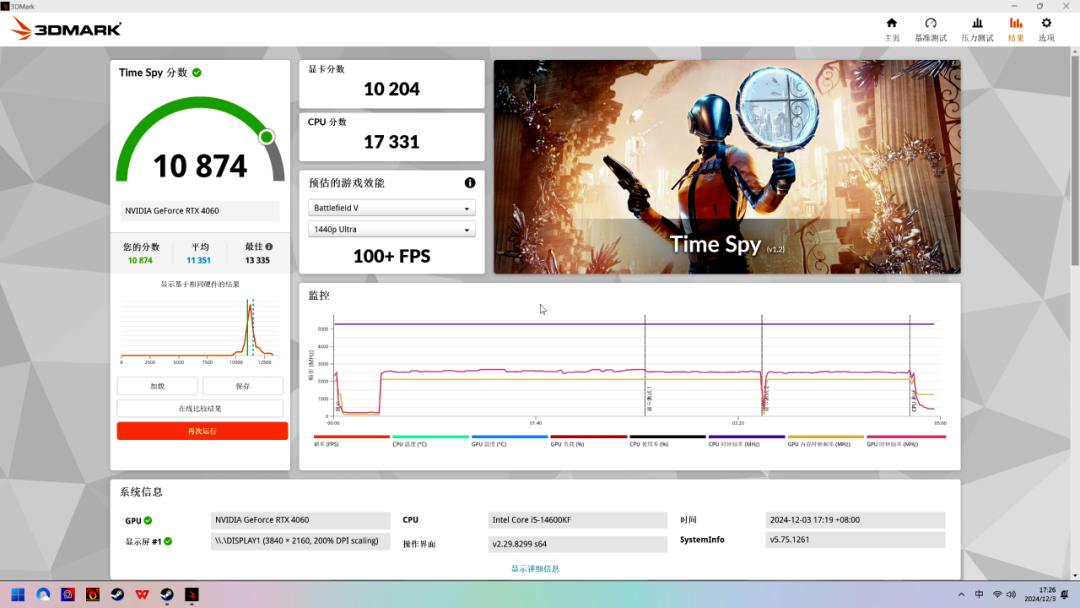Click the 2024-12-03 17:19 time field
This screenshot has width=1080, height=608.
click(x=855, y=520)
